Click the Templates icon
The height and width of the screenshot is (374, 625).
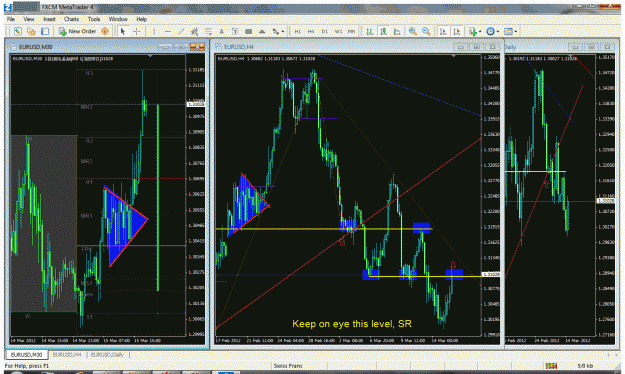coord(508,31)
